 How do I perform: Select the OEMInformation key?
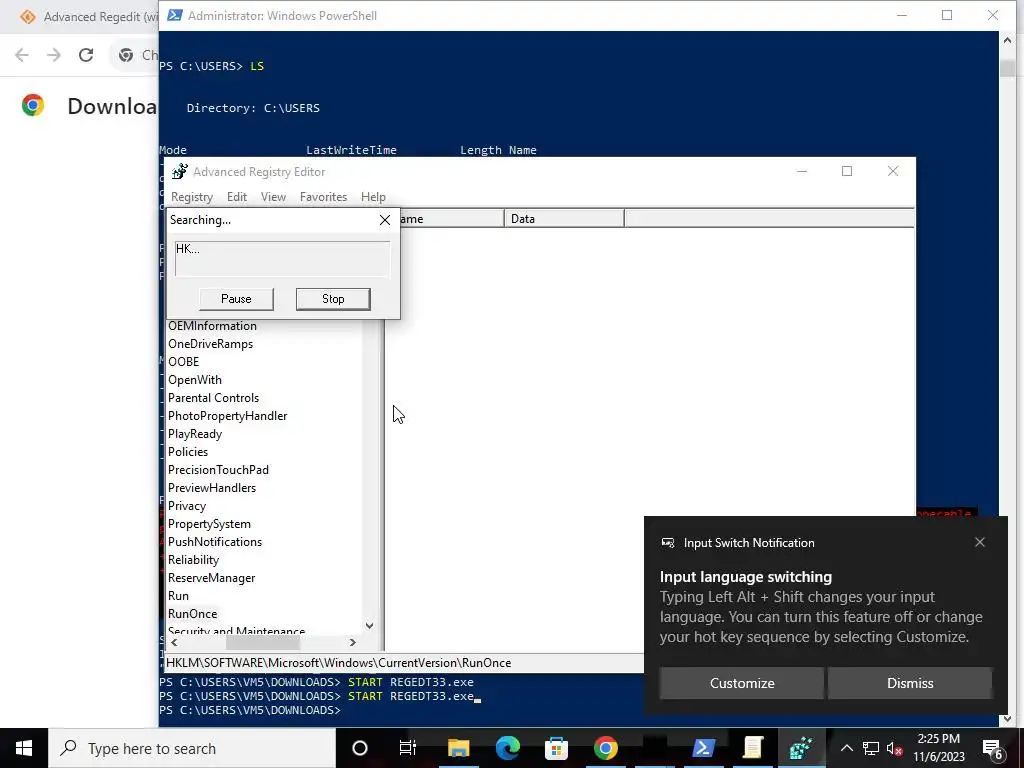point(212,326)
